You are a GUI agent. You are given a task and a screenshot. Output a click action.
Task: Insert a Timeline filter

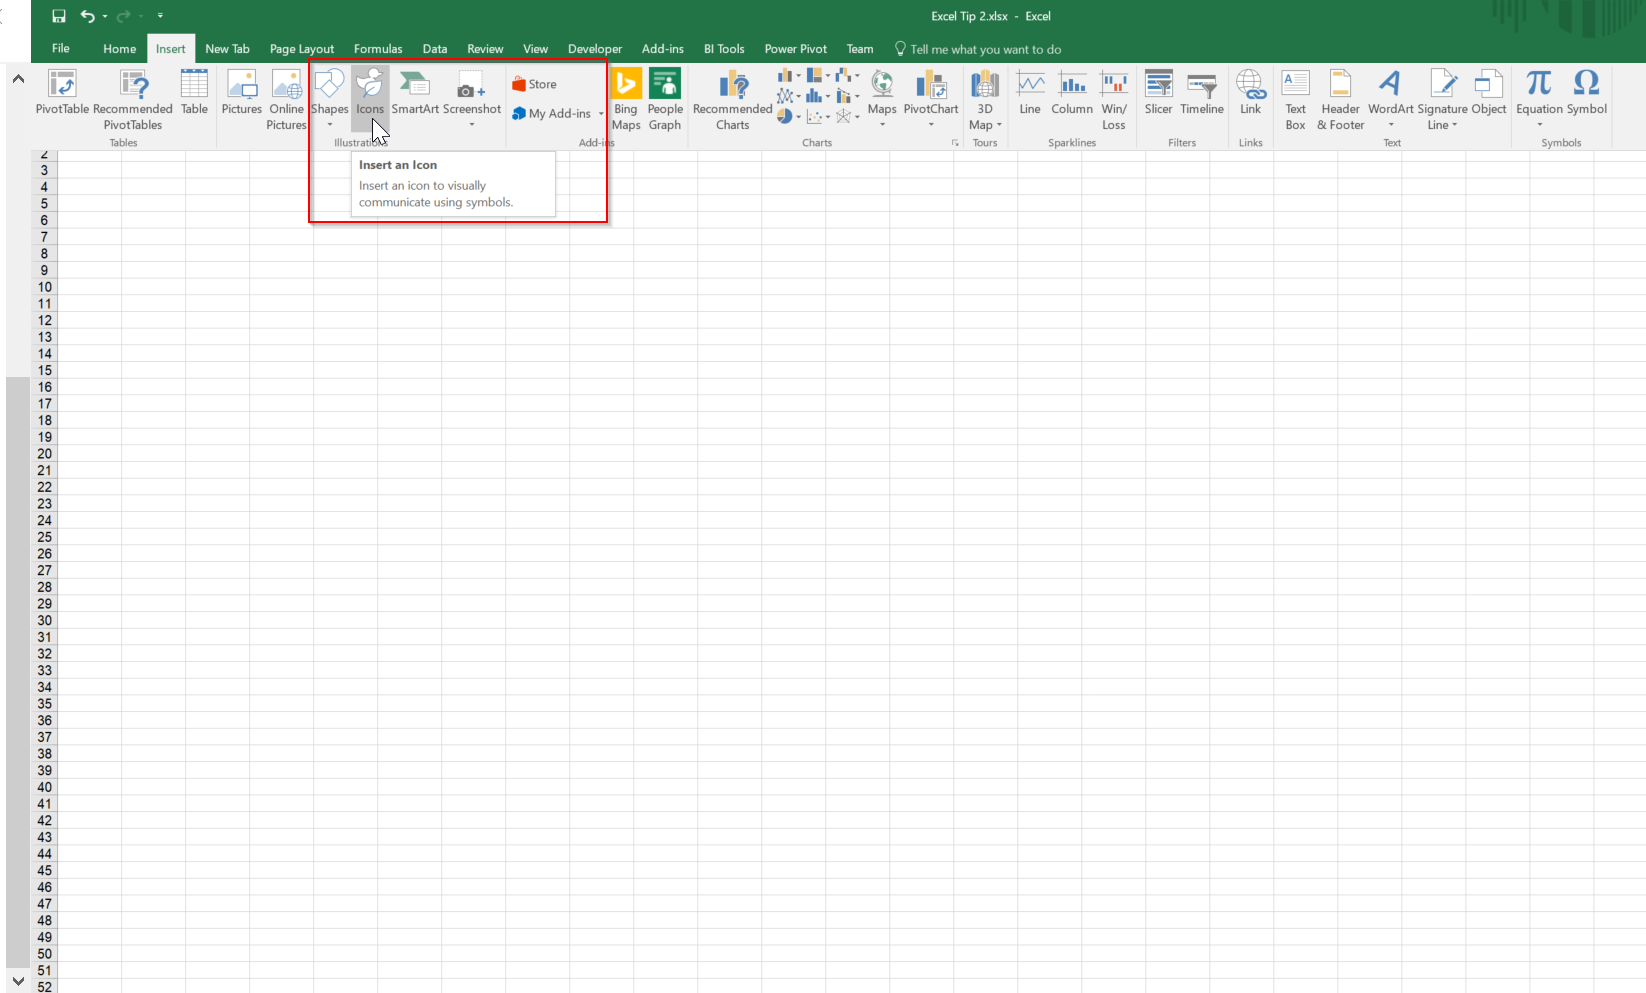(x=1202, y=97)
